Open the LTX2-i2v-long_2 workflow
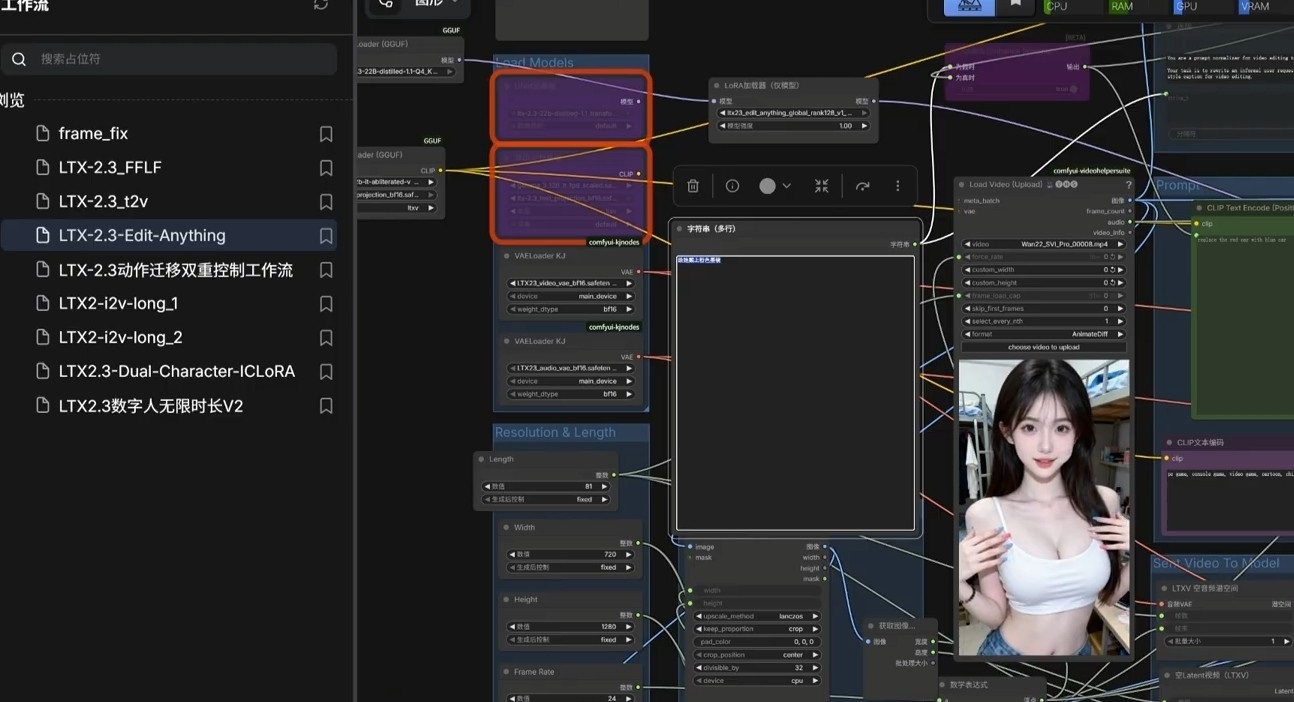The image size is (1294, 702). (120, 337)
